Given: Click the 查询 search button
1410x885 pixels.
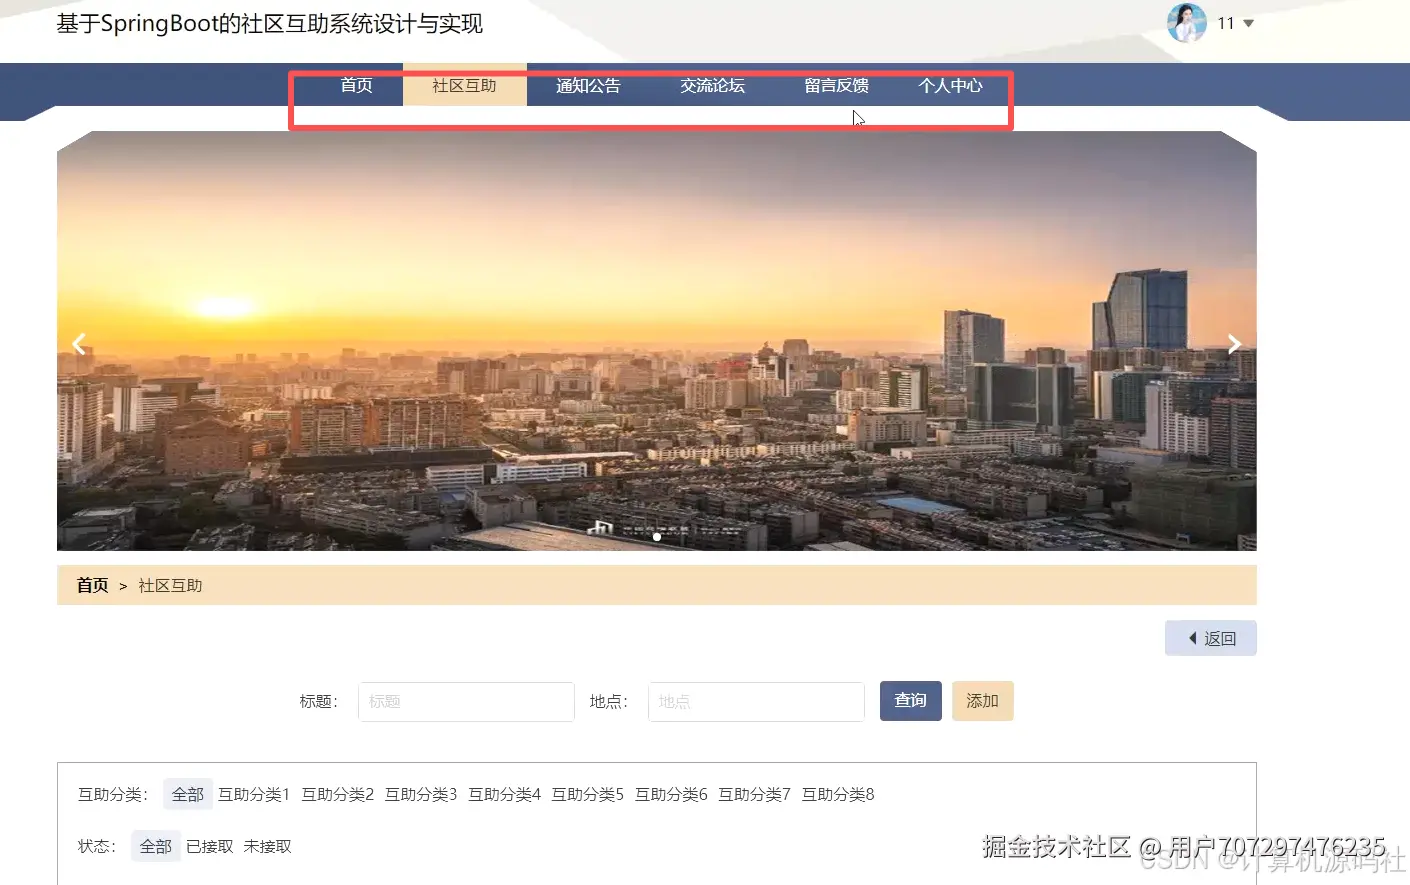Looking at the screenshot, I should (x=910, y=701).
